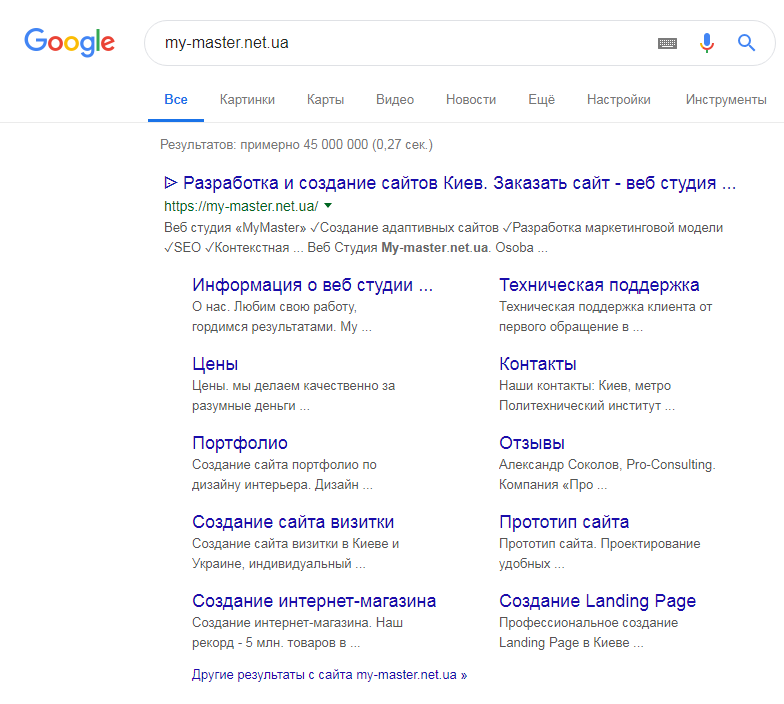Open the Цены sitelink
The height and width of the screenshot is (704, 784).
coord(215,364)
